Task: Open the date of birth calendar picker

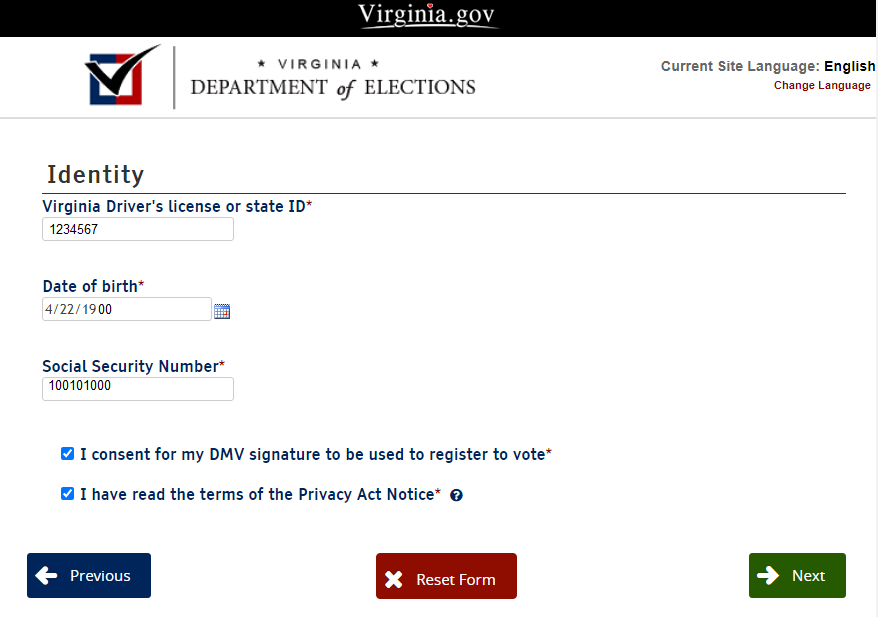Action: (222, 311)
